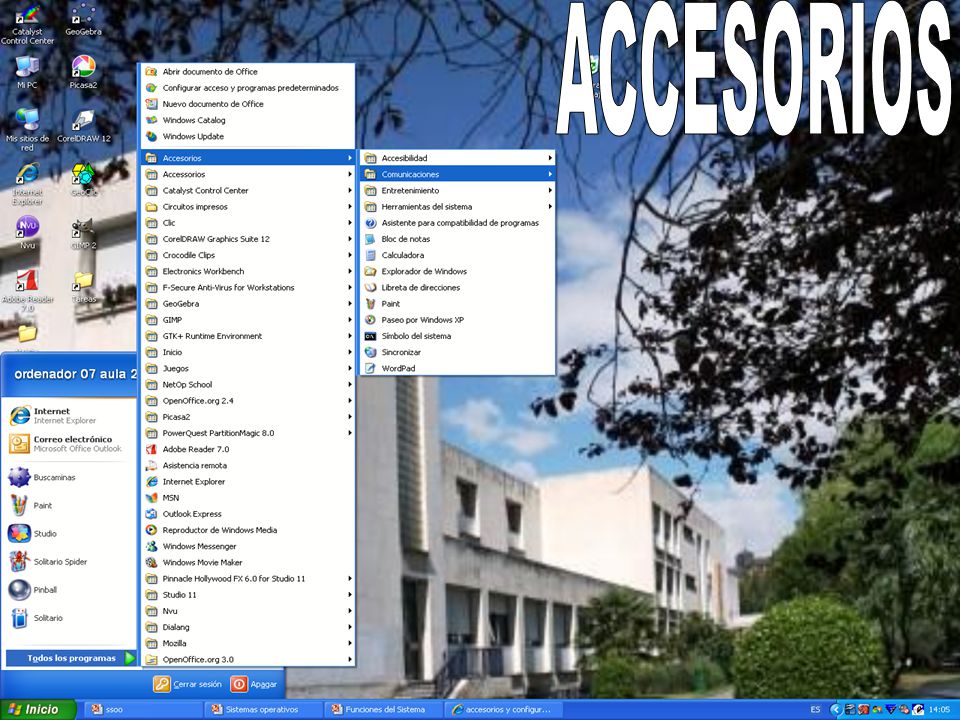Choose Nuevo documento de Office
Viewport: 960px width, 720px height.
click(248, 104)
